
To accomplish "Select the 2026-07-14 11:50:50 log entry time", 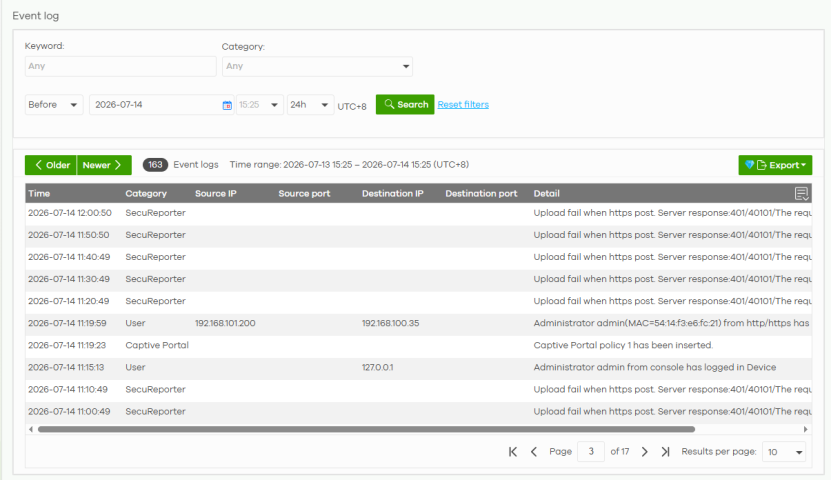I will click(69, 235).
